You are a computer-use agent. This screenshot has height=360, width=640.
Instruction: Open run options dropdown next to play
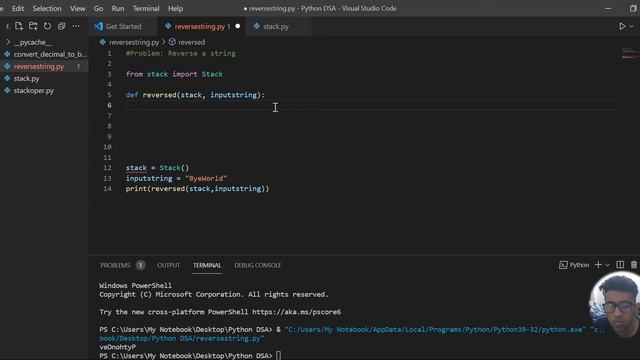click(631, 26)
